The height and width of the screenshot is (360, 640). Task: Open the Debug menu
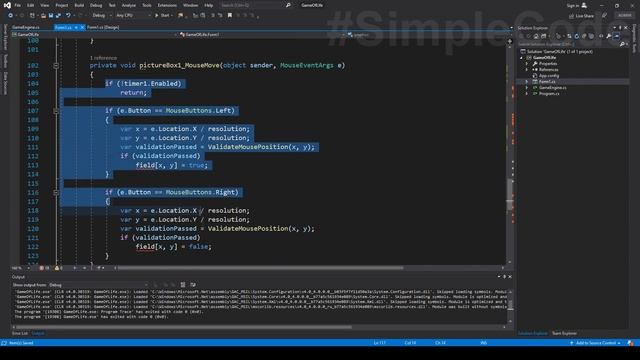[x=96, y=5]
